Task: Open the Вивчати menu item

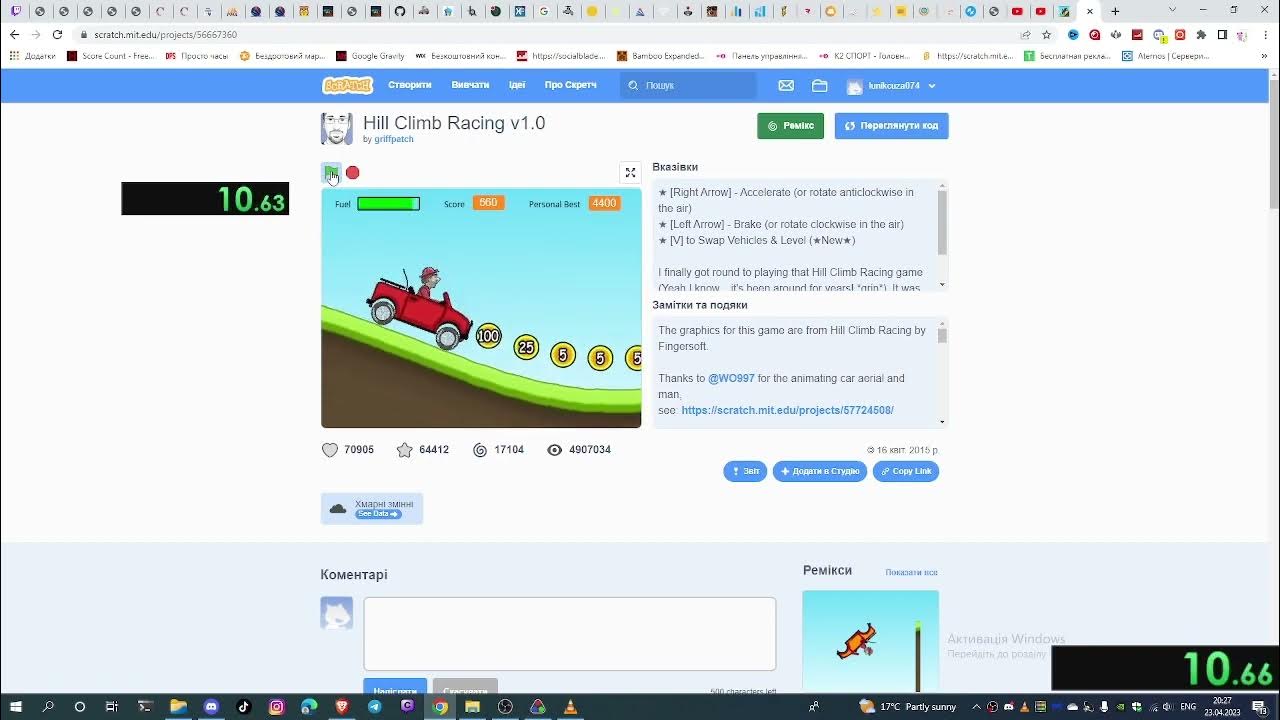Action: pyautogui.click(x=470, y=85)
